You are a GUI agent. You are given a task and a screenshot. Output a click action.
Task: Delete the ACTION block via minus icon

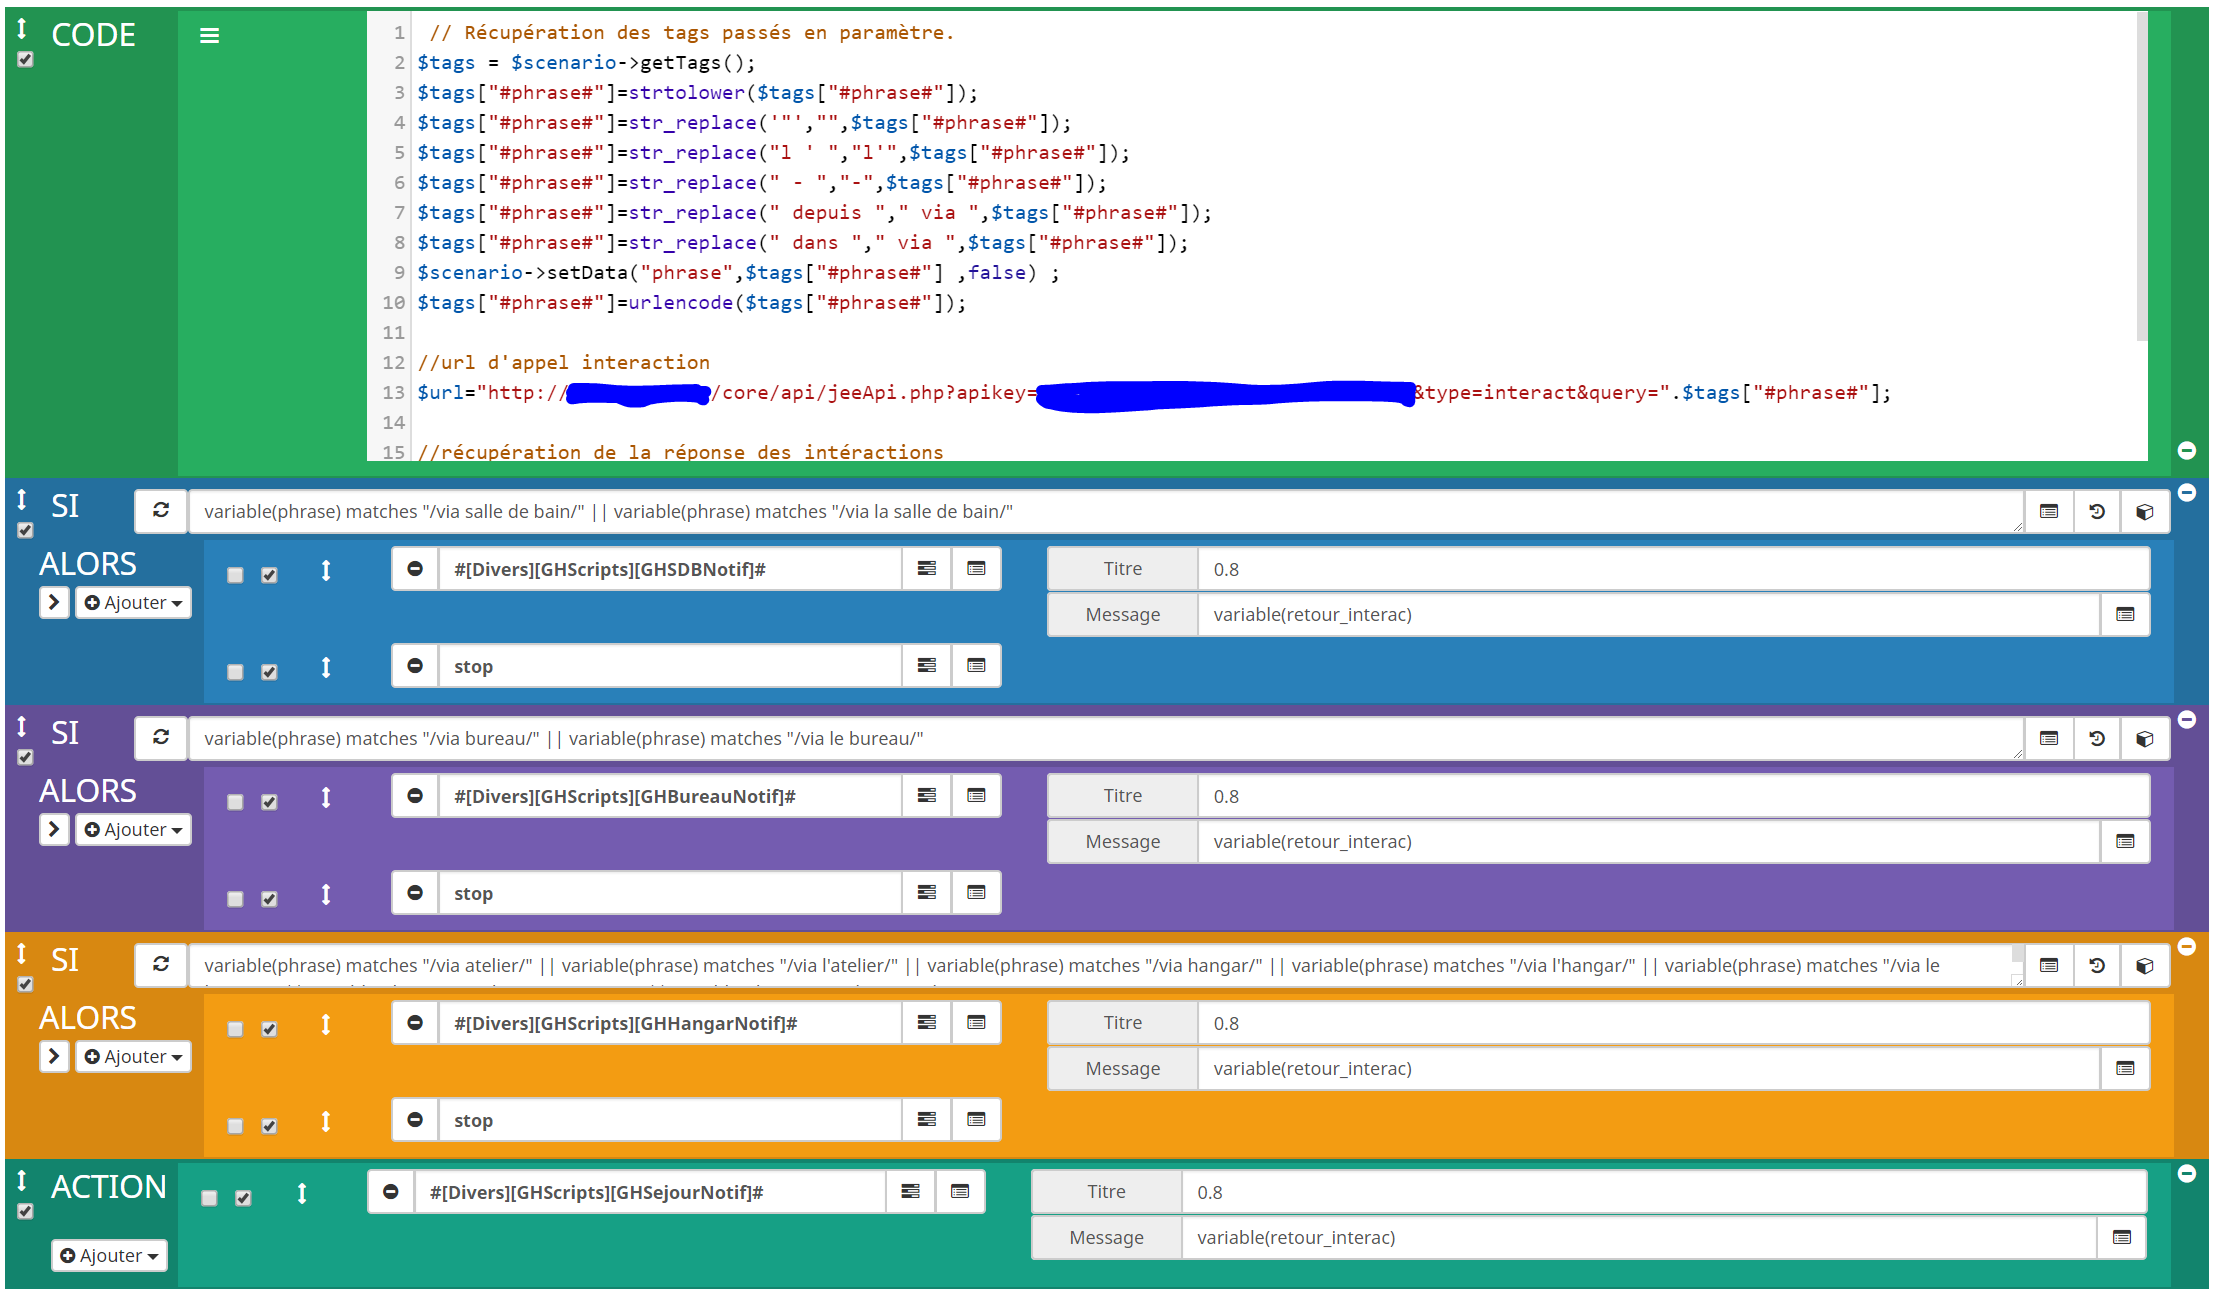click(x=2186, y=1174)
